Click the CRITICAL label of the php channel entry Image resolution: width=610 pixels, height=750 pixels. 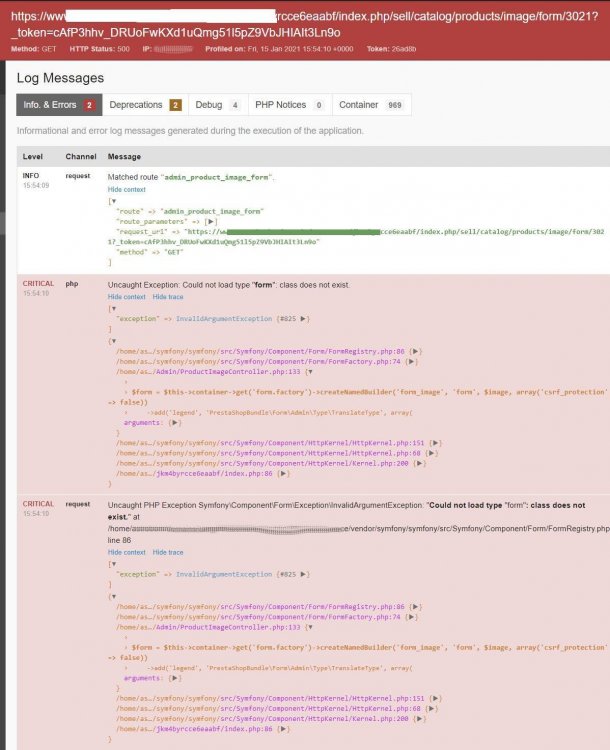pyautogui.click(x=38, y=284)
